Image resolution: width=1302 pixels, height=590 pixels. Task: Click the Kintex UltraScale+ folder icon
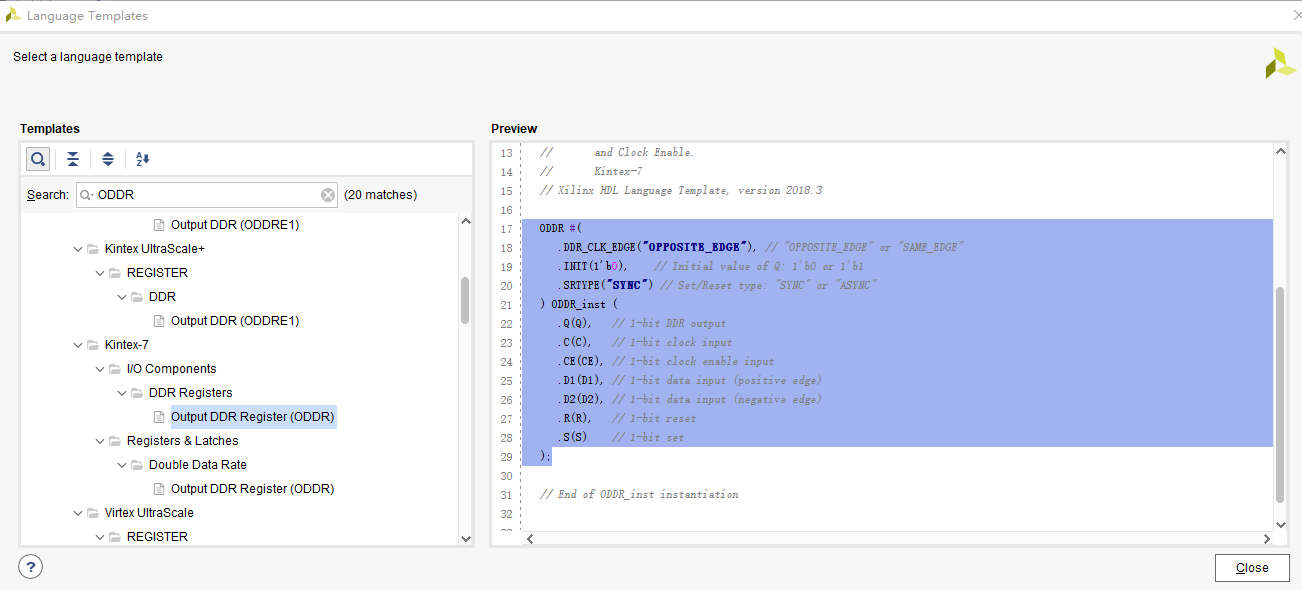tap(93, 249)
